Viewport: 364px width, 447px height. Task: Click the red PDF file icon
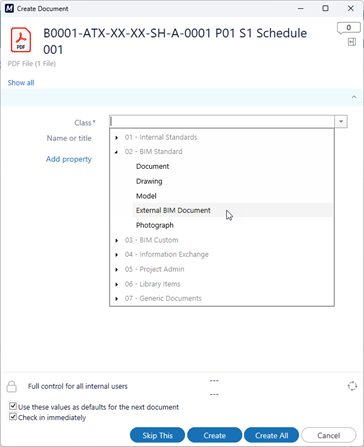(21, 40)
